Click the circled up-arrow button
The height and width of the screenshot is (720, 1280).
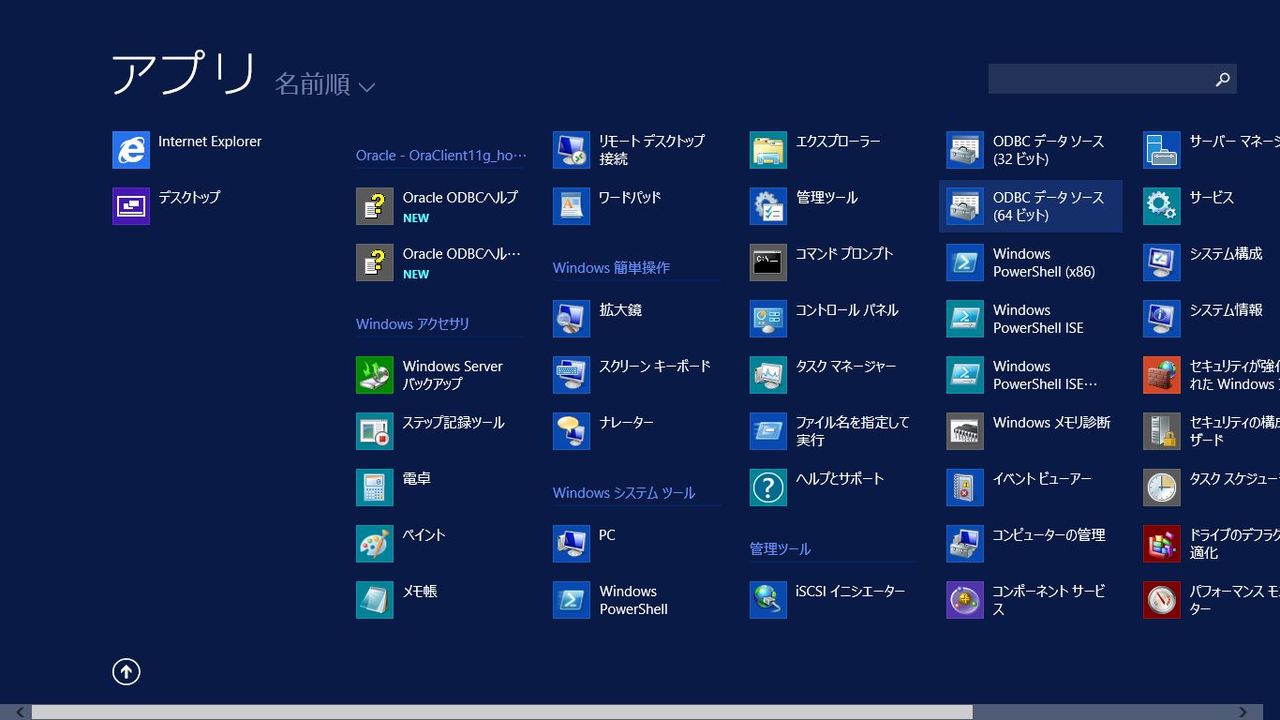[126, 672]
